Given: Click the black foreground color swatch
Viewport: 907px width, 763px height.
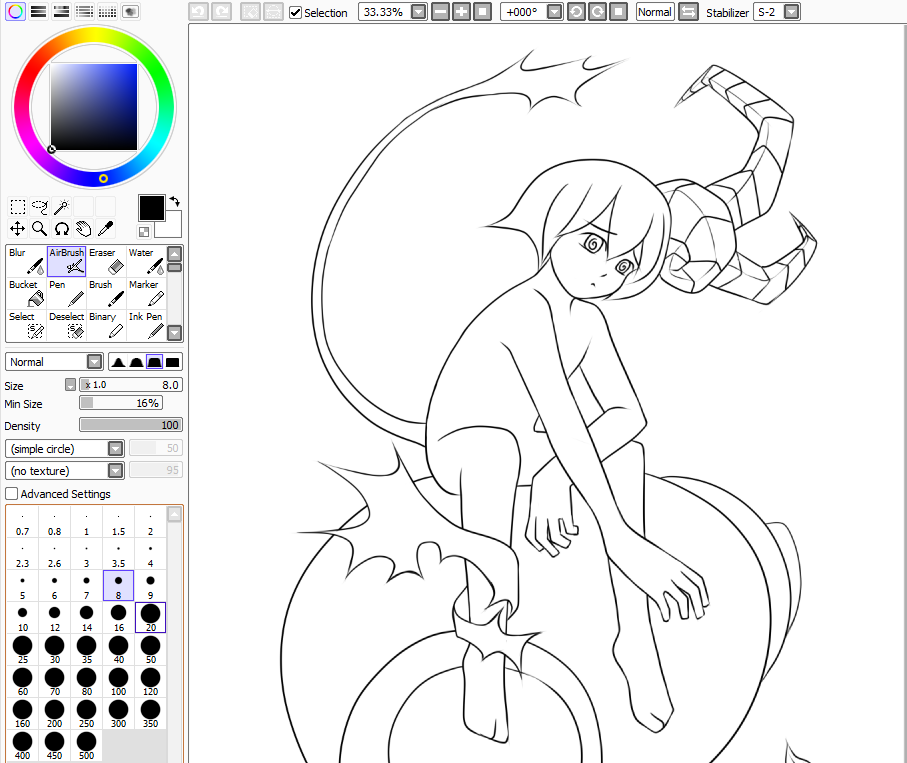Looking at the screenshot, I should click(152, 208).
